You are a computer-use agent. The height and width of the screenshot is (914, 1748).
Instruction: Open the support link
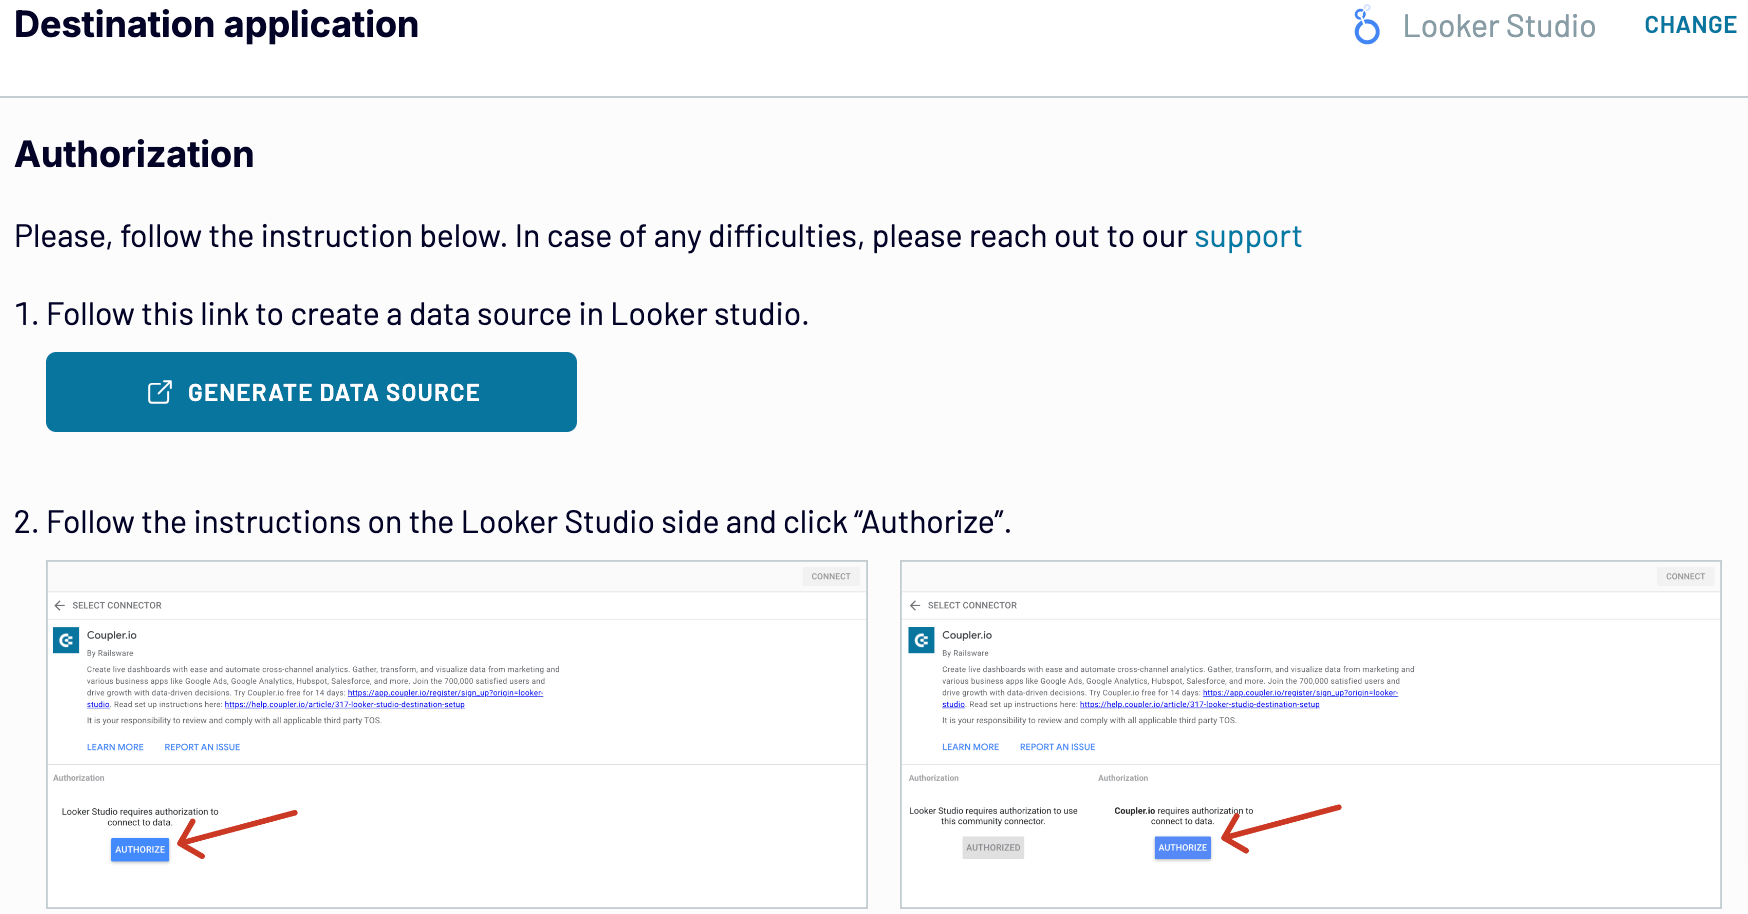[1247, 237]
